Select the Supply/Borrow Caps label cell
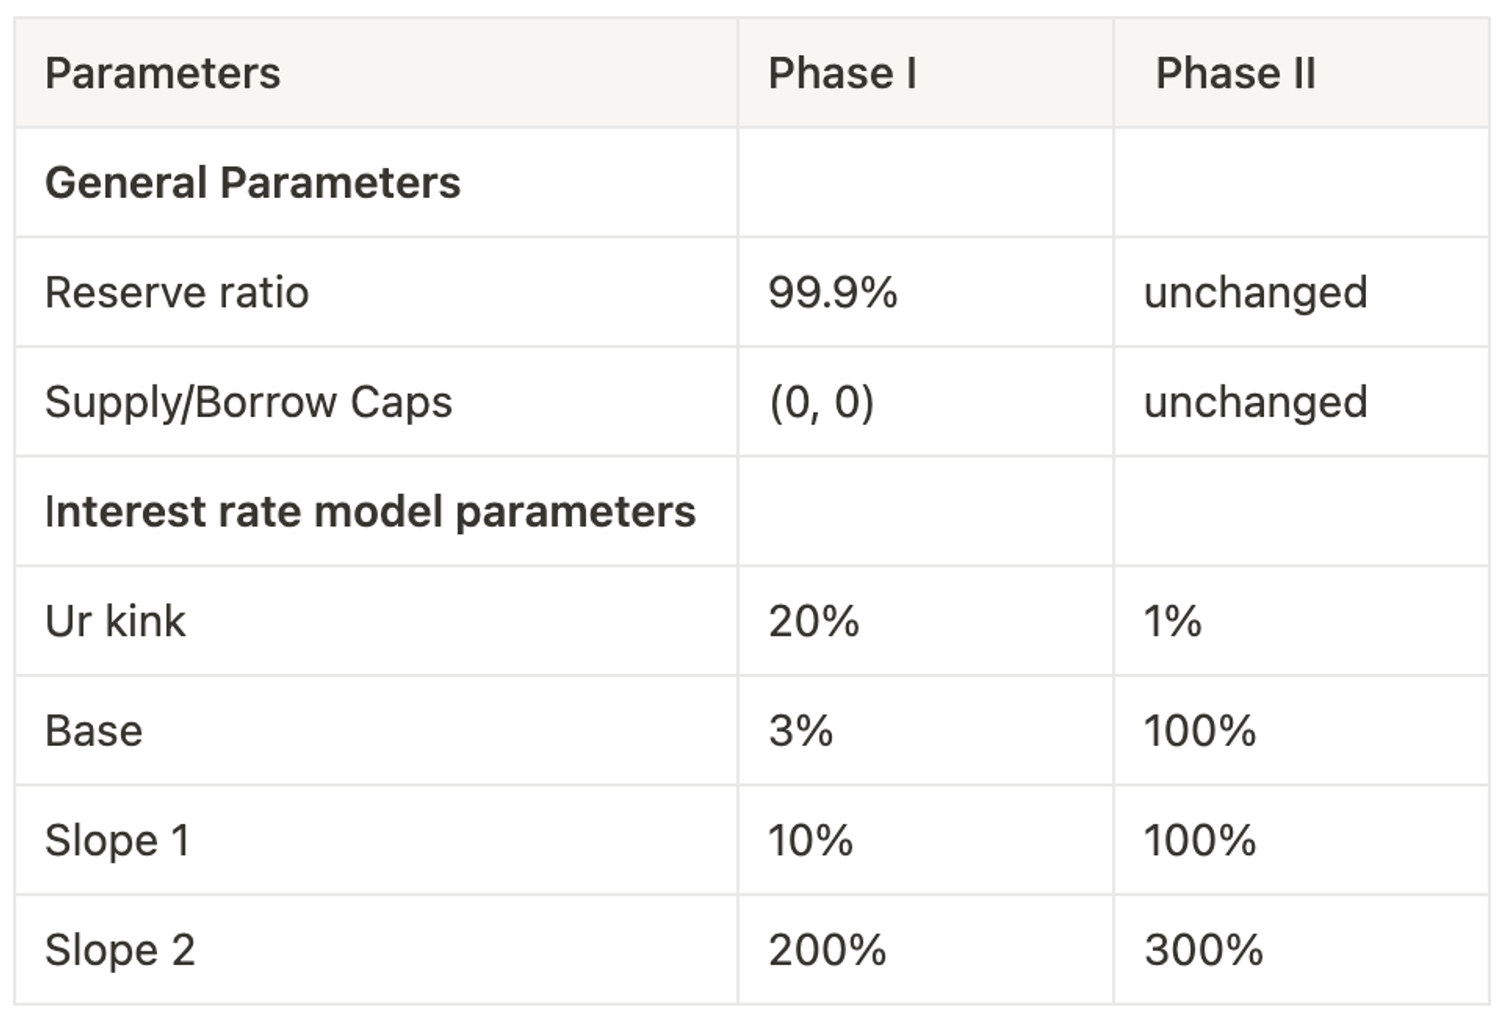The image size is (1500, 1015). coord(249,402)
